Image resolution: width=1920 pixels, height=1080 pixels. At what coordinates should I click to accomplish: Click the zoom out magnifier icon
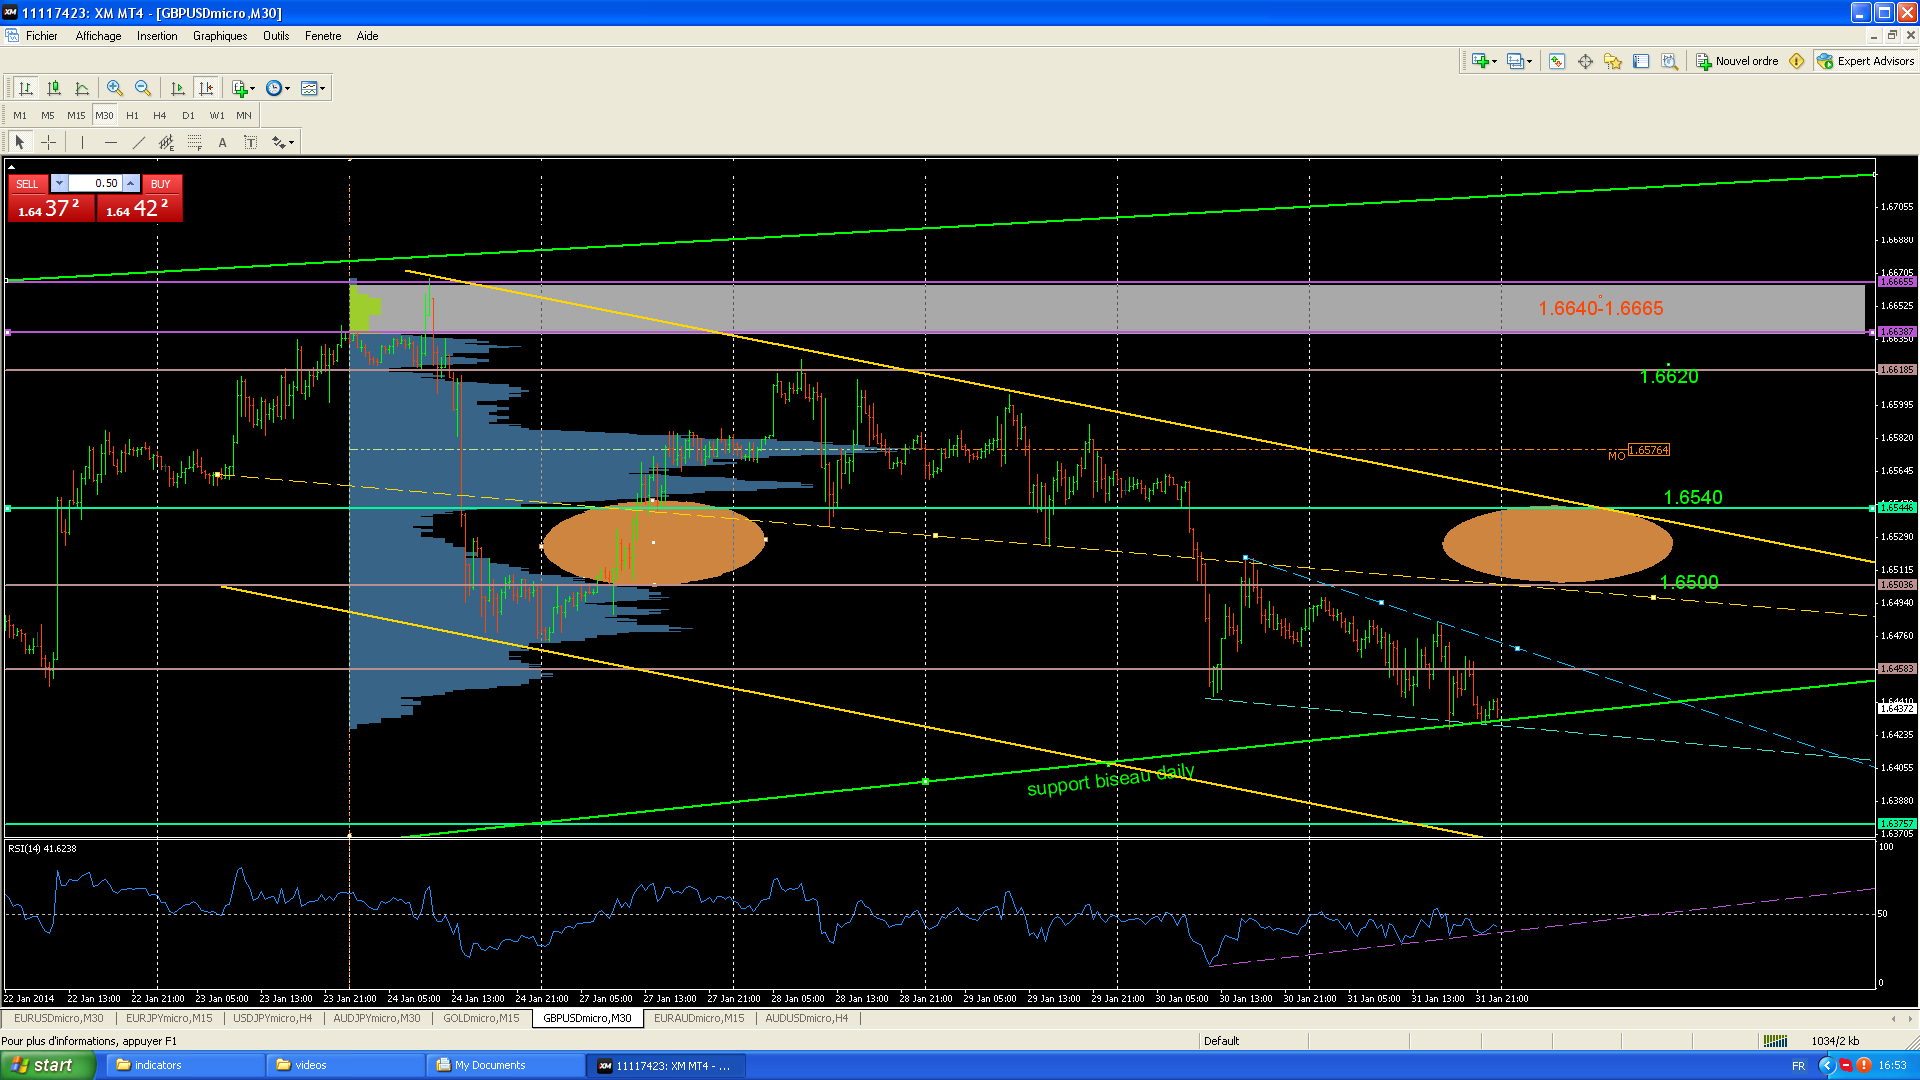143,88
